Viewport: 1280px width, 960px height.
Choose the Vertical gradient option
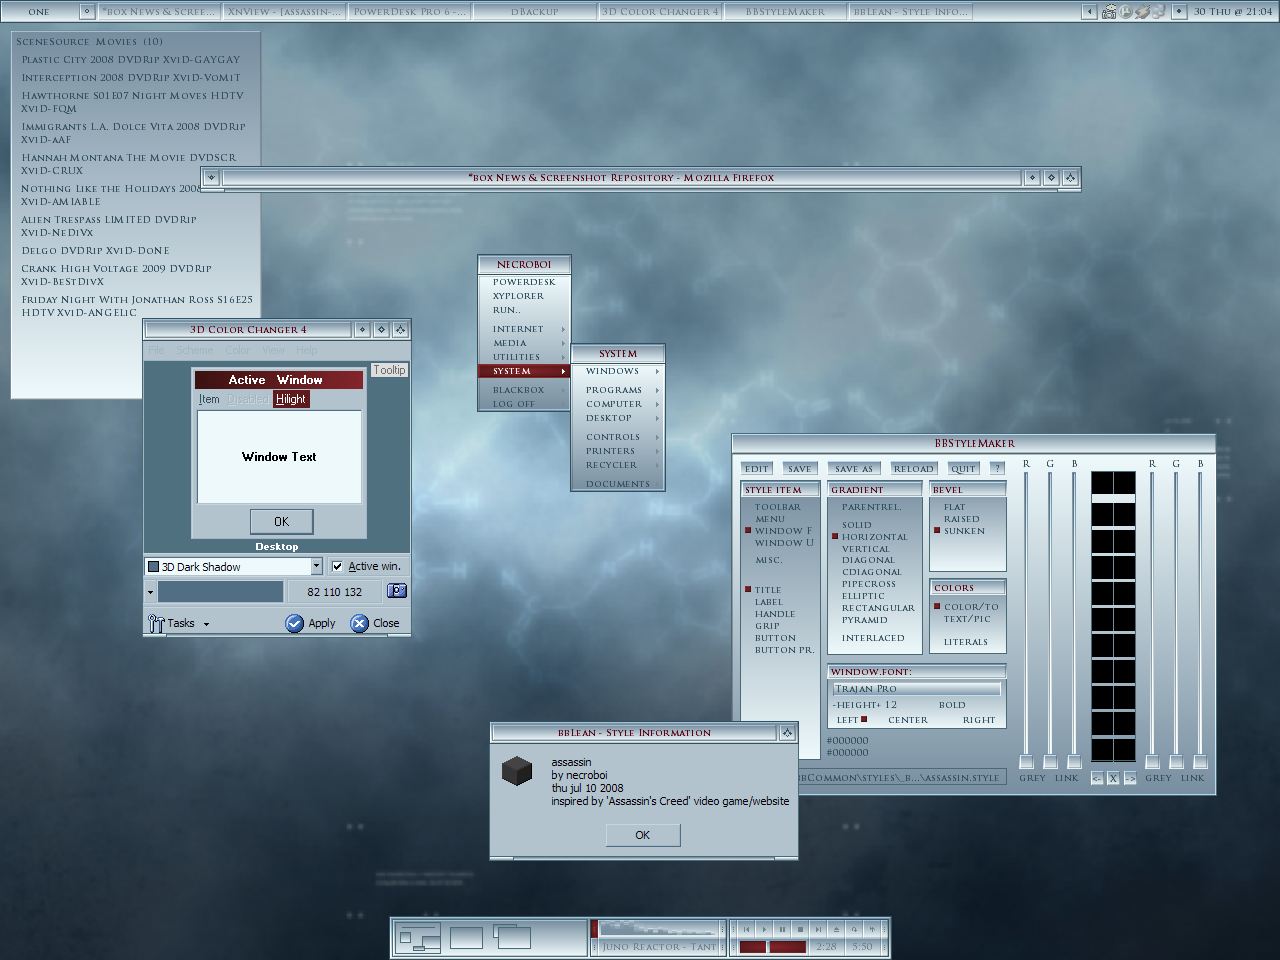coord(866,549)
